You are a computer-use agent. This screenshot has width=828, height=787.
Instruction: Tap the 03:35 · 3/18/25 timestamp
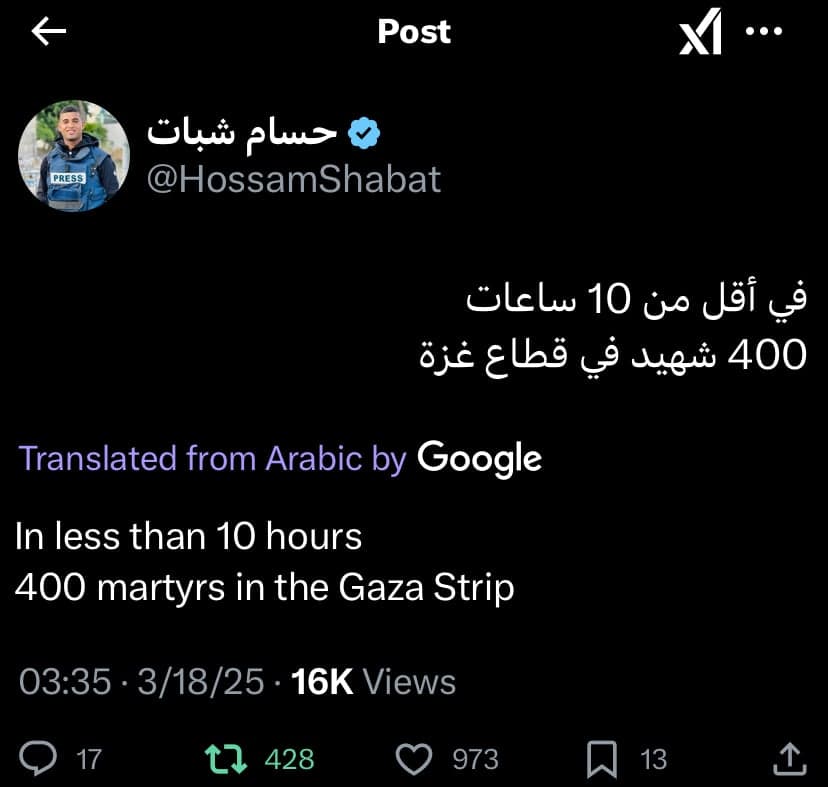coord(142,682)
